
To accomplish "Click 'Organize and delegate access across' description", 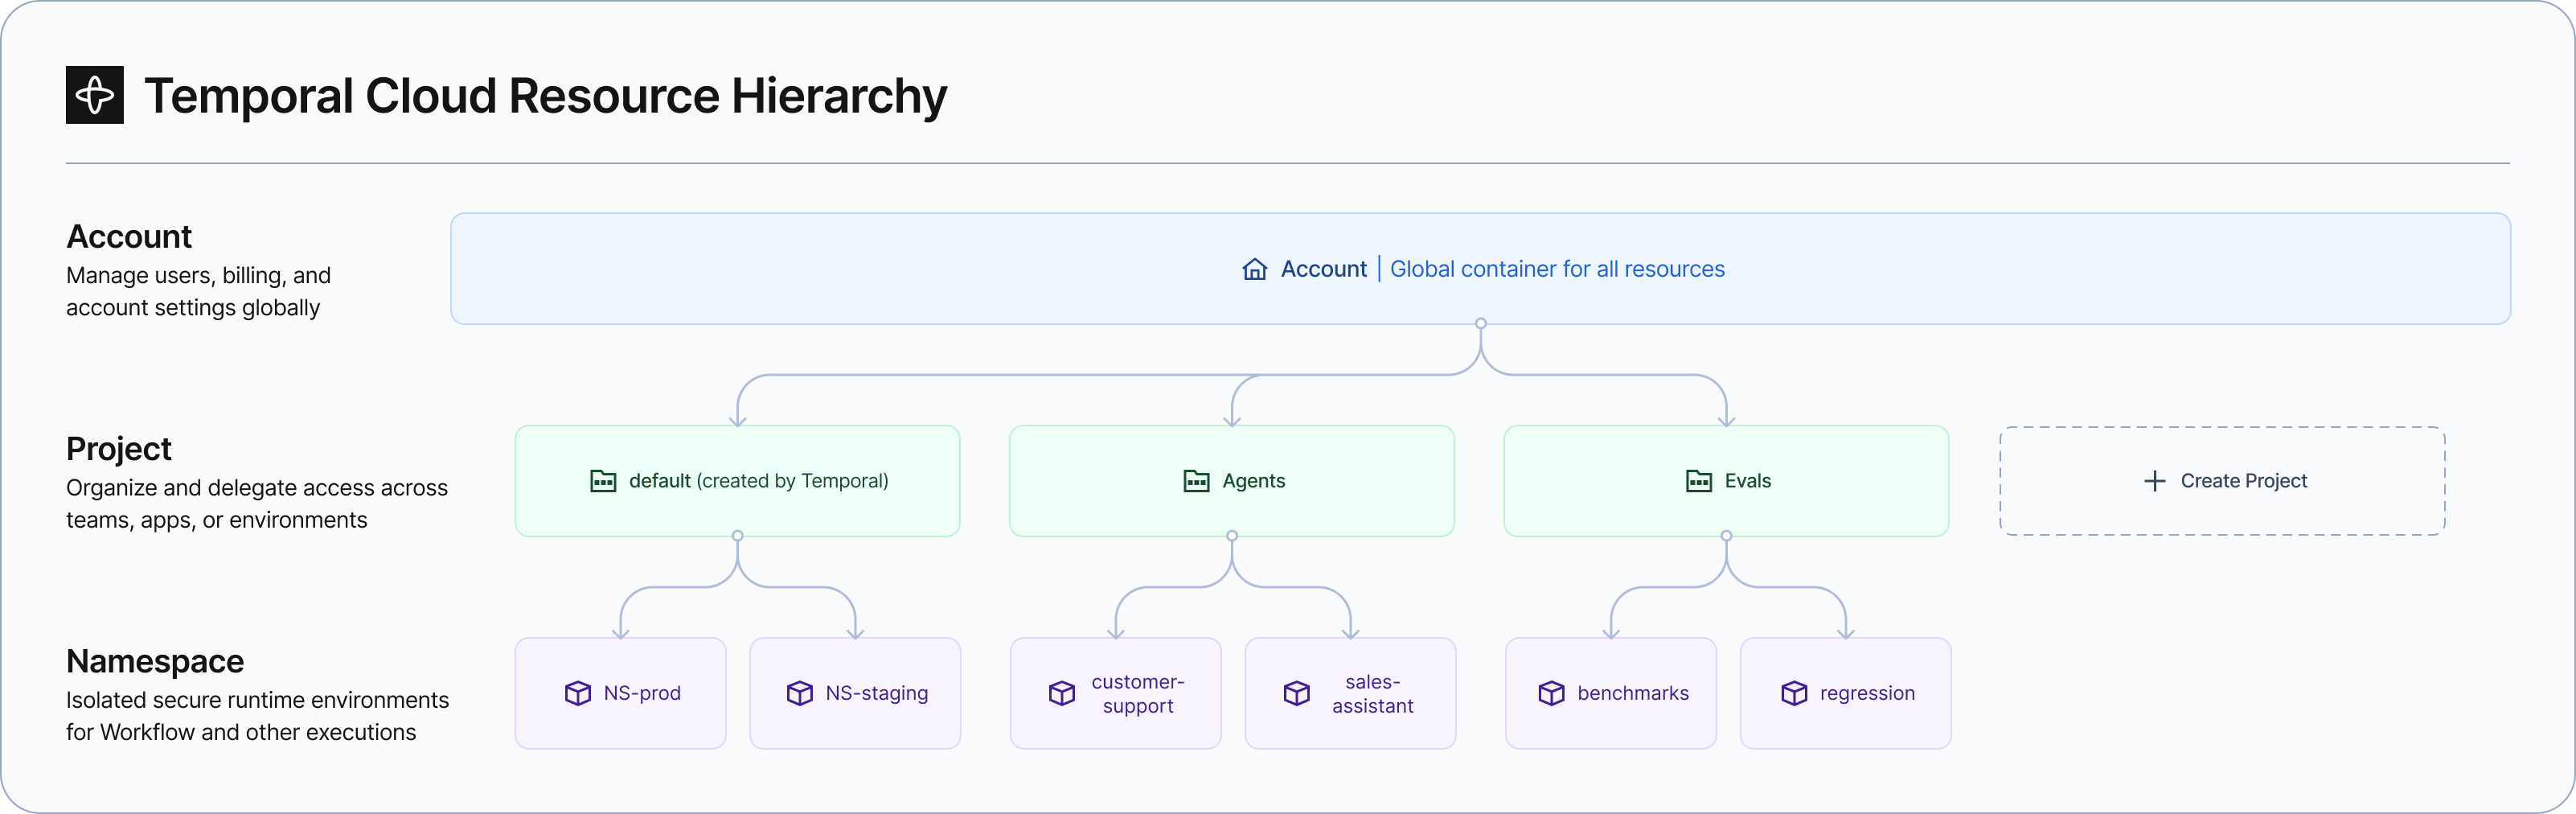I will pos(257,487).
